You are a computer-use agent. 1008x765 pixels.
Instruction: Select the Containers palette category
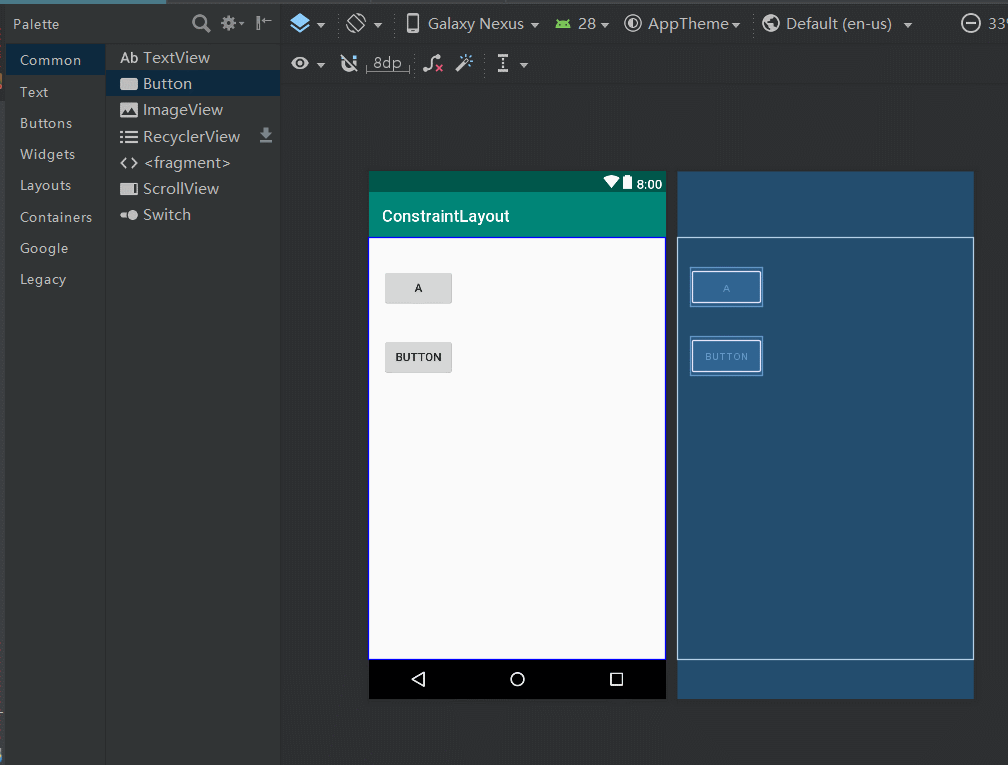[x=56, y=217]
